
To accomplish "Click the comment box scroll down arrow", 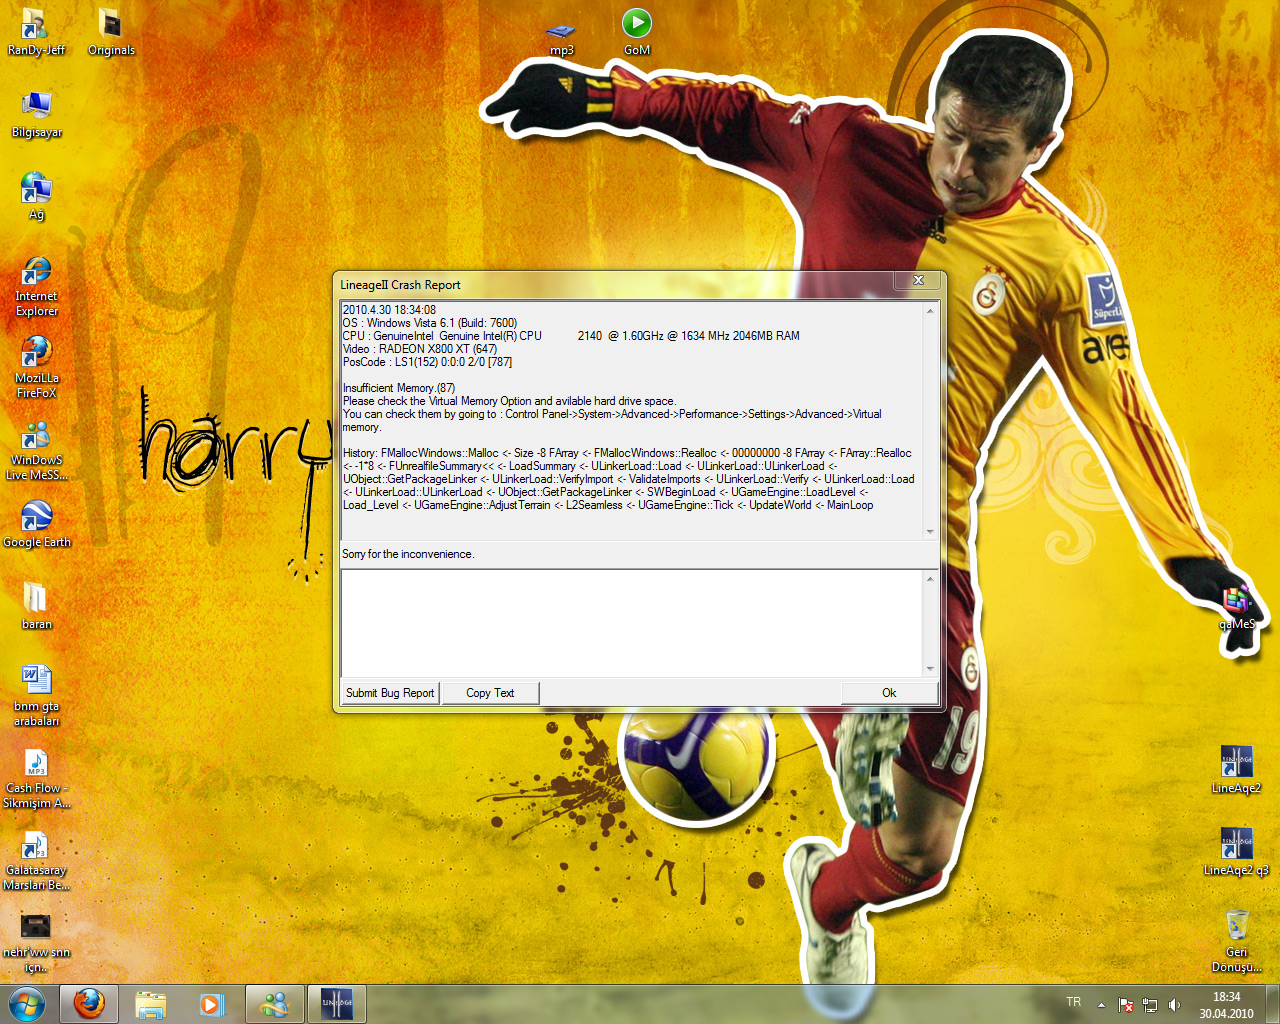I will point(930,668).
